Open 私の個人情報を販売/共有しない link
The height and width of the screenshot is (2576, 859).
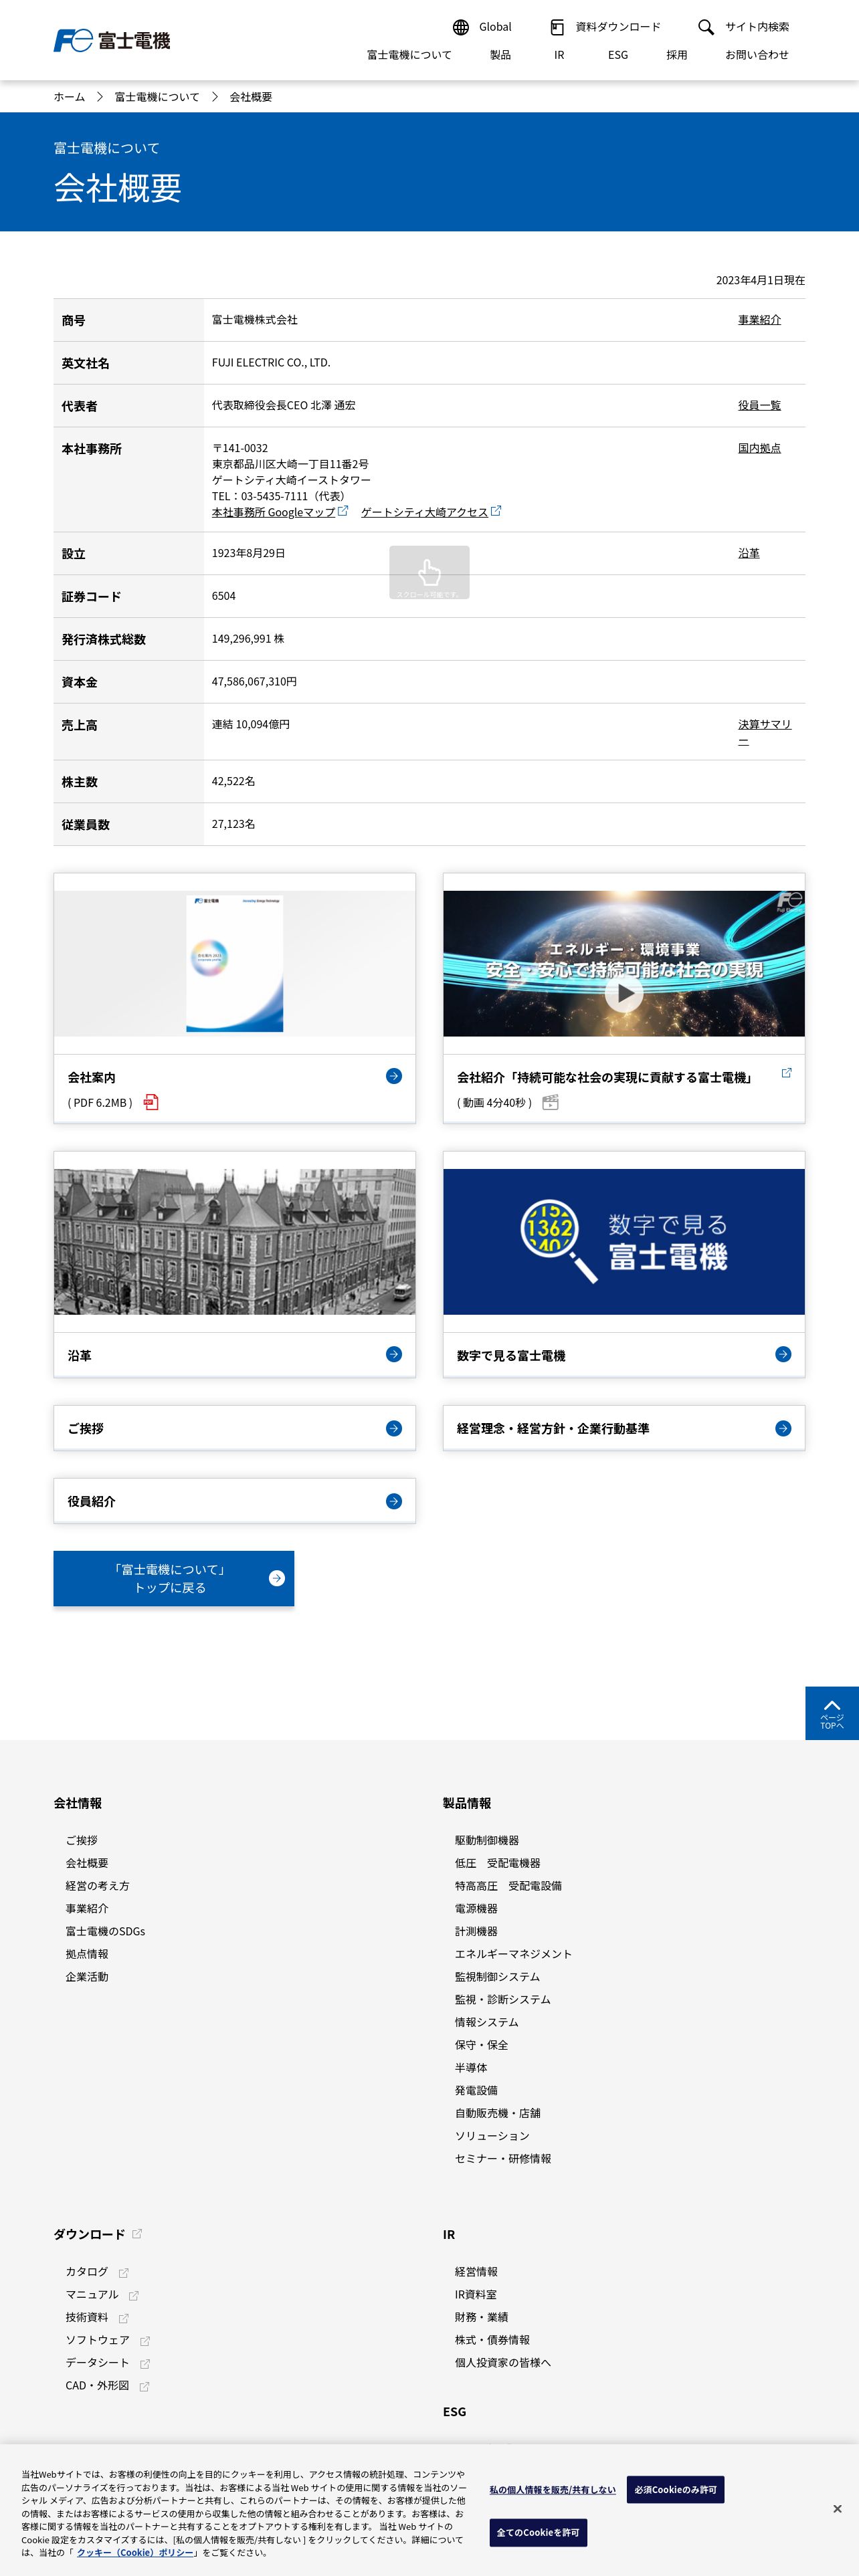552,2489
